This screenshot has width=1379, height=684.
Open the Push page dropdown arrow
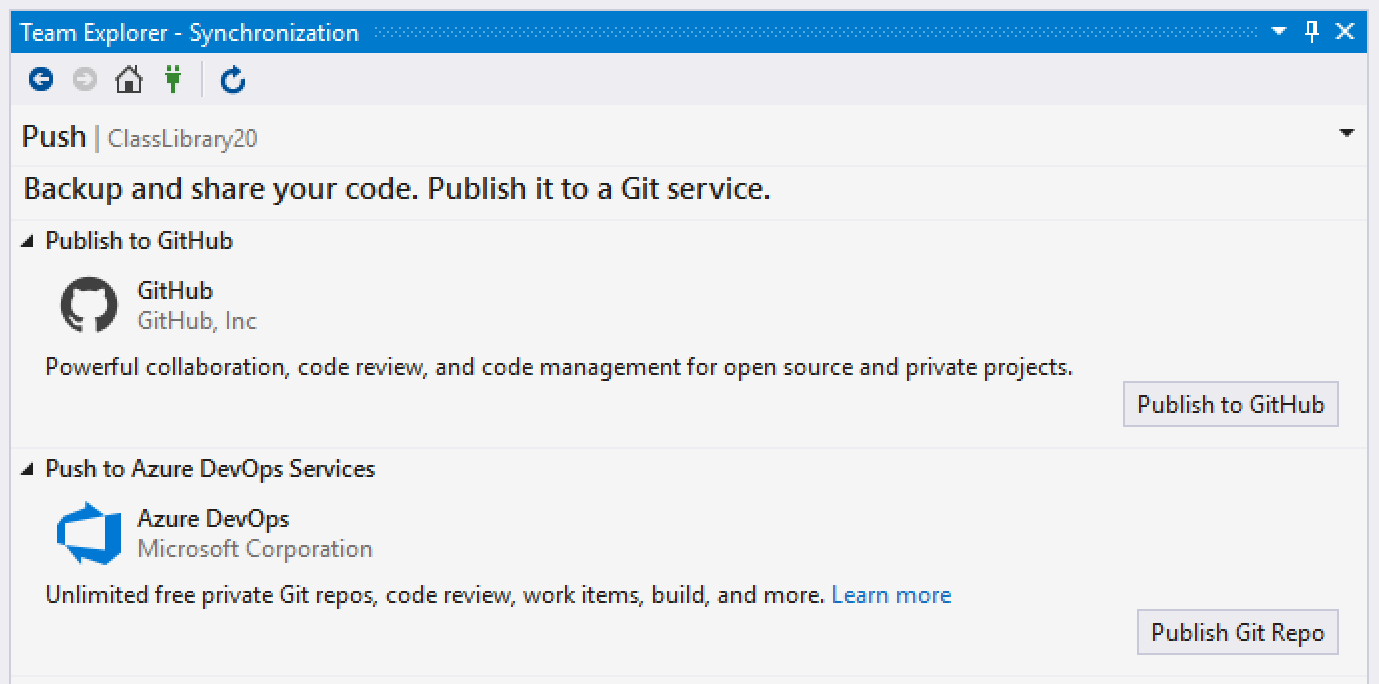click(1347, 134)
